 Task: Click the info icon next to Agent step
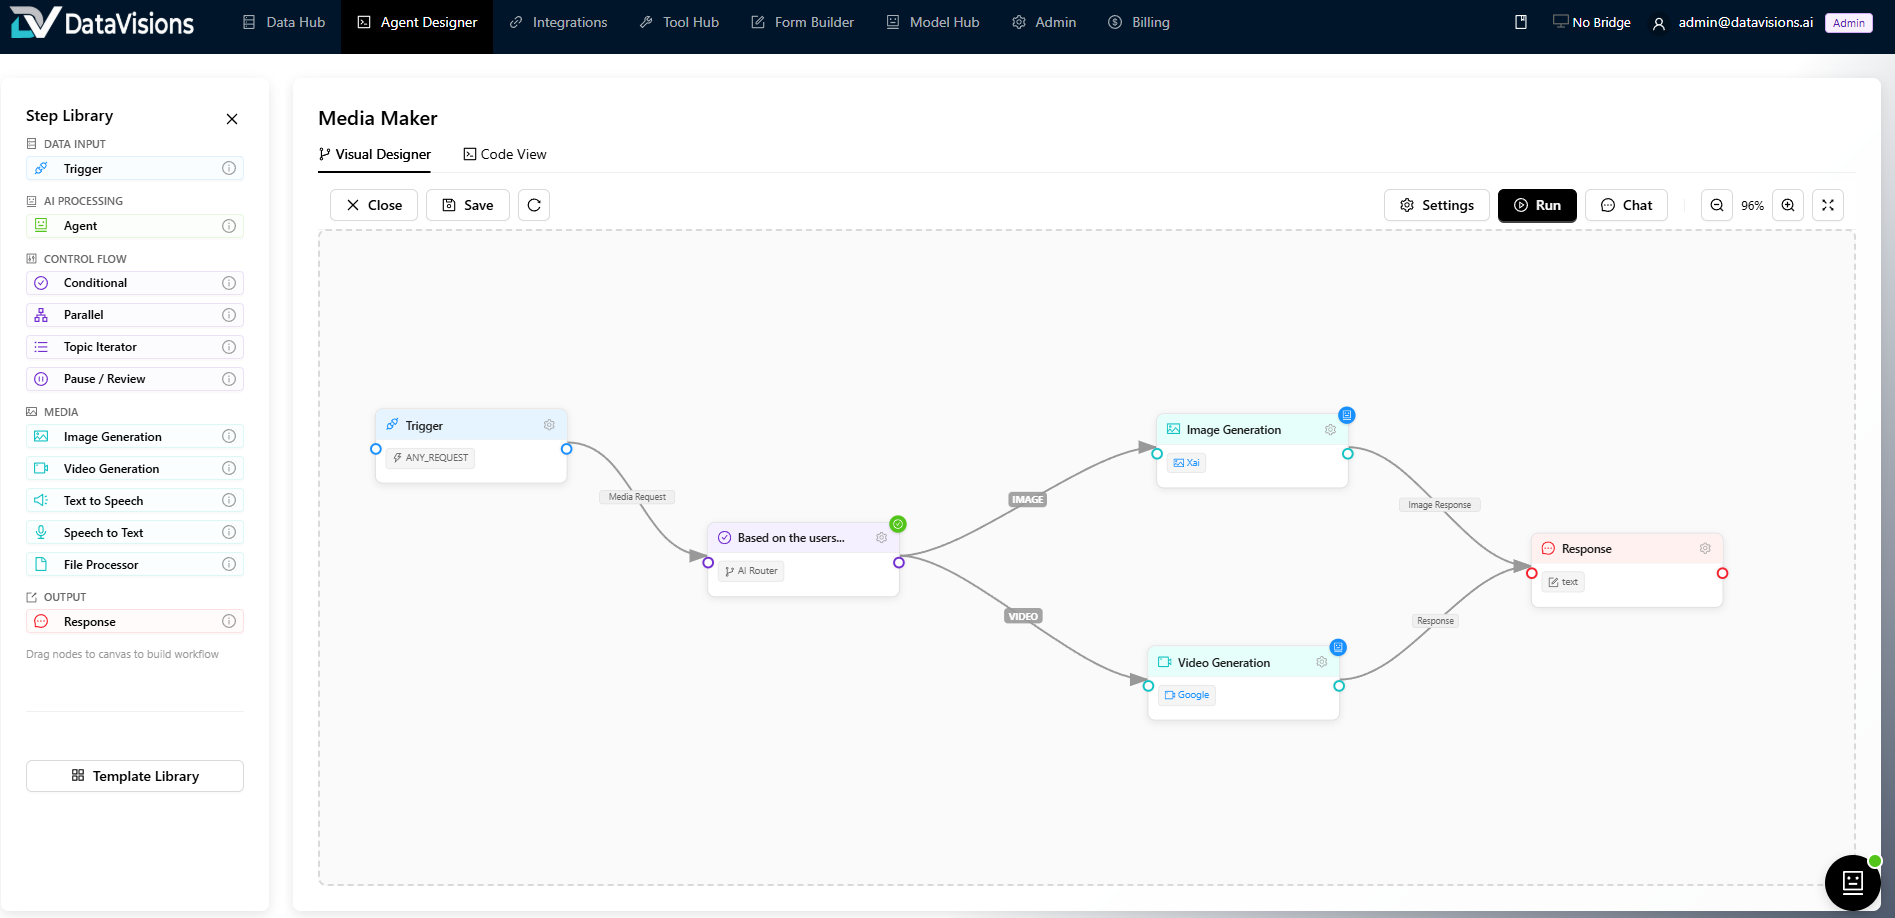pyautogui.click(x=229, y=226)
